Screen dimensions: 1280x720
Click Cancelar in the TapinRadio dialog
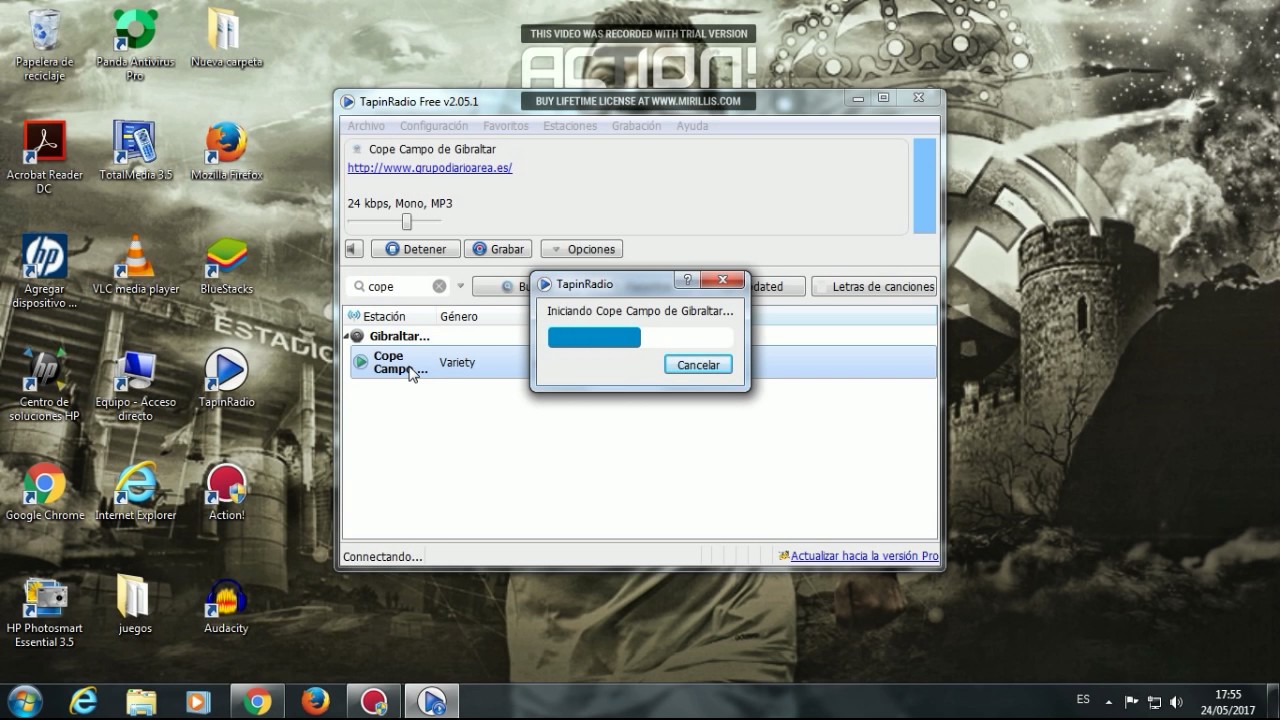coord(698,365)
